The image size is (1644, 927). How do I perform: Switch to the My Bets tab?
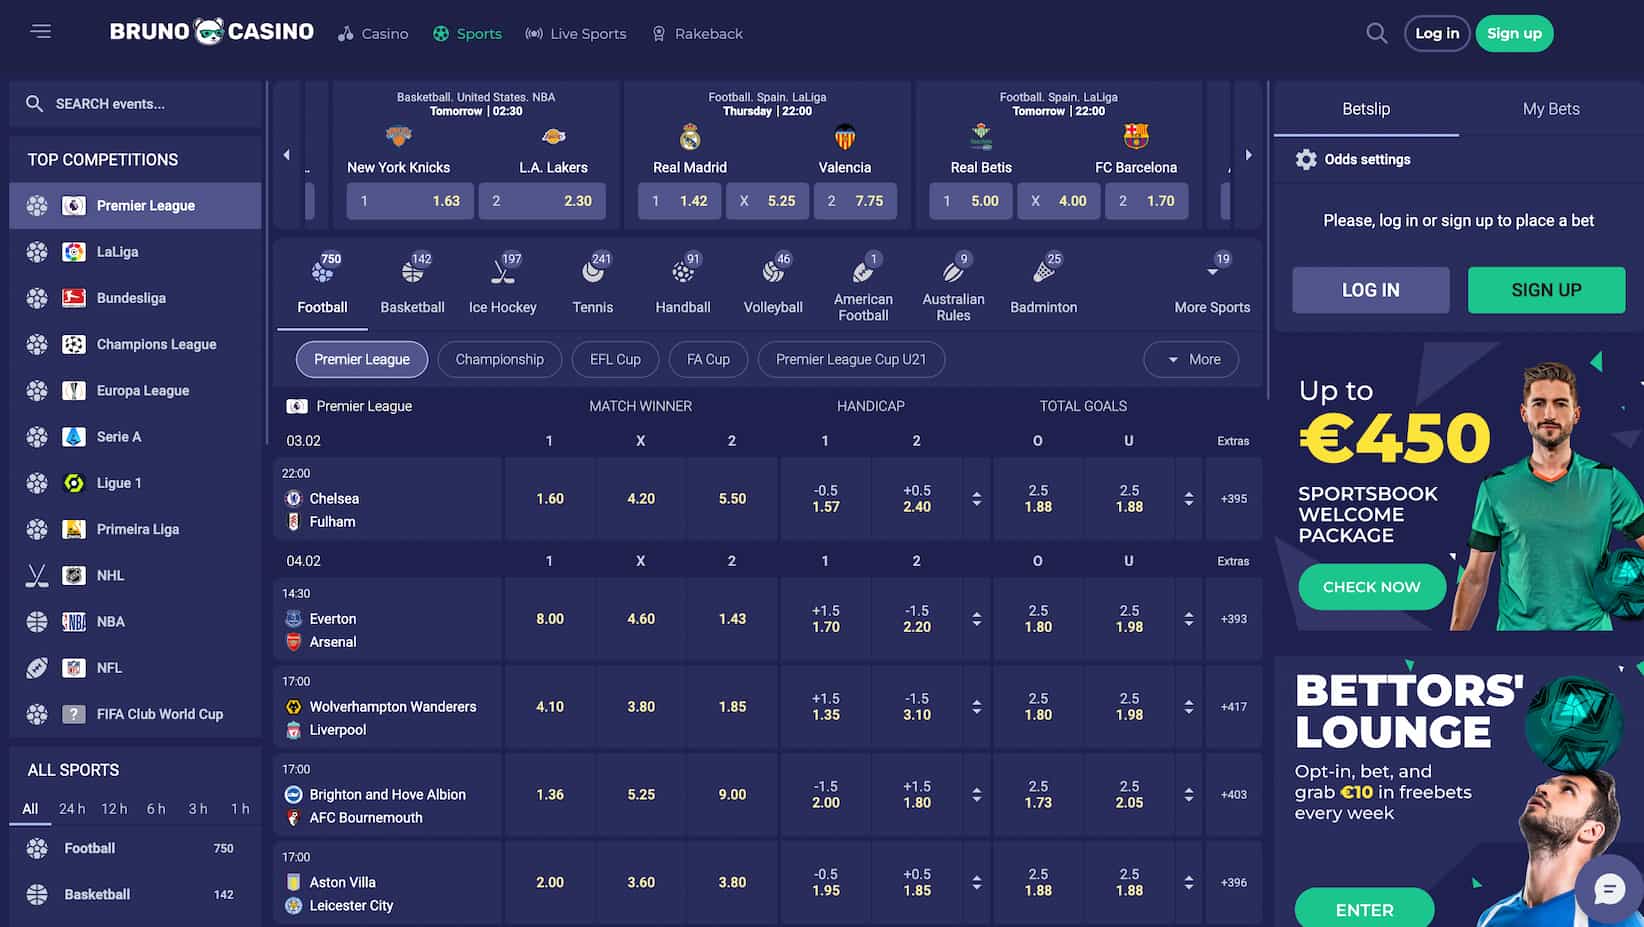click(1551, 109)
